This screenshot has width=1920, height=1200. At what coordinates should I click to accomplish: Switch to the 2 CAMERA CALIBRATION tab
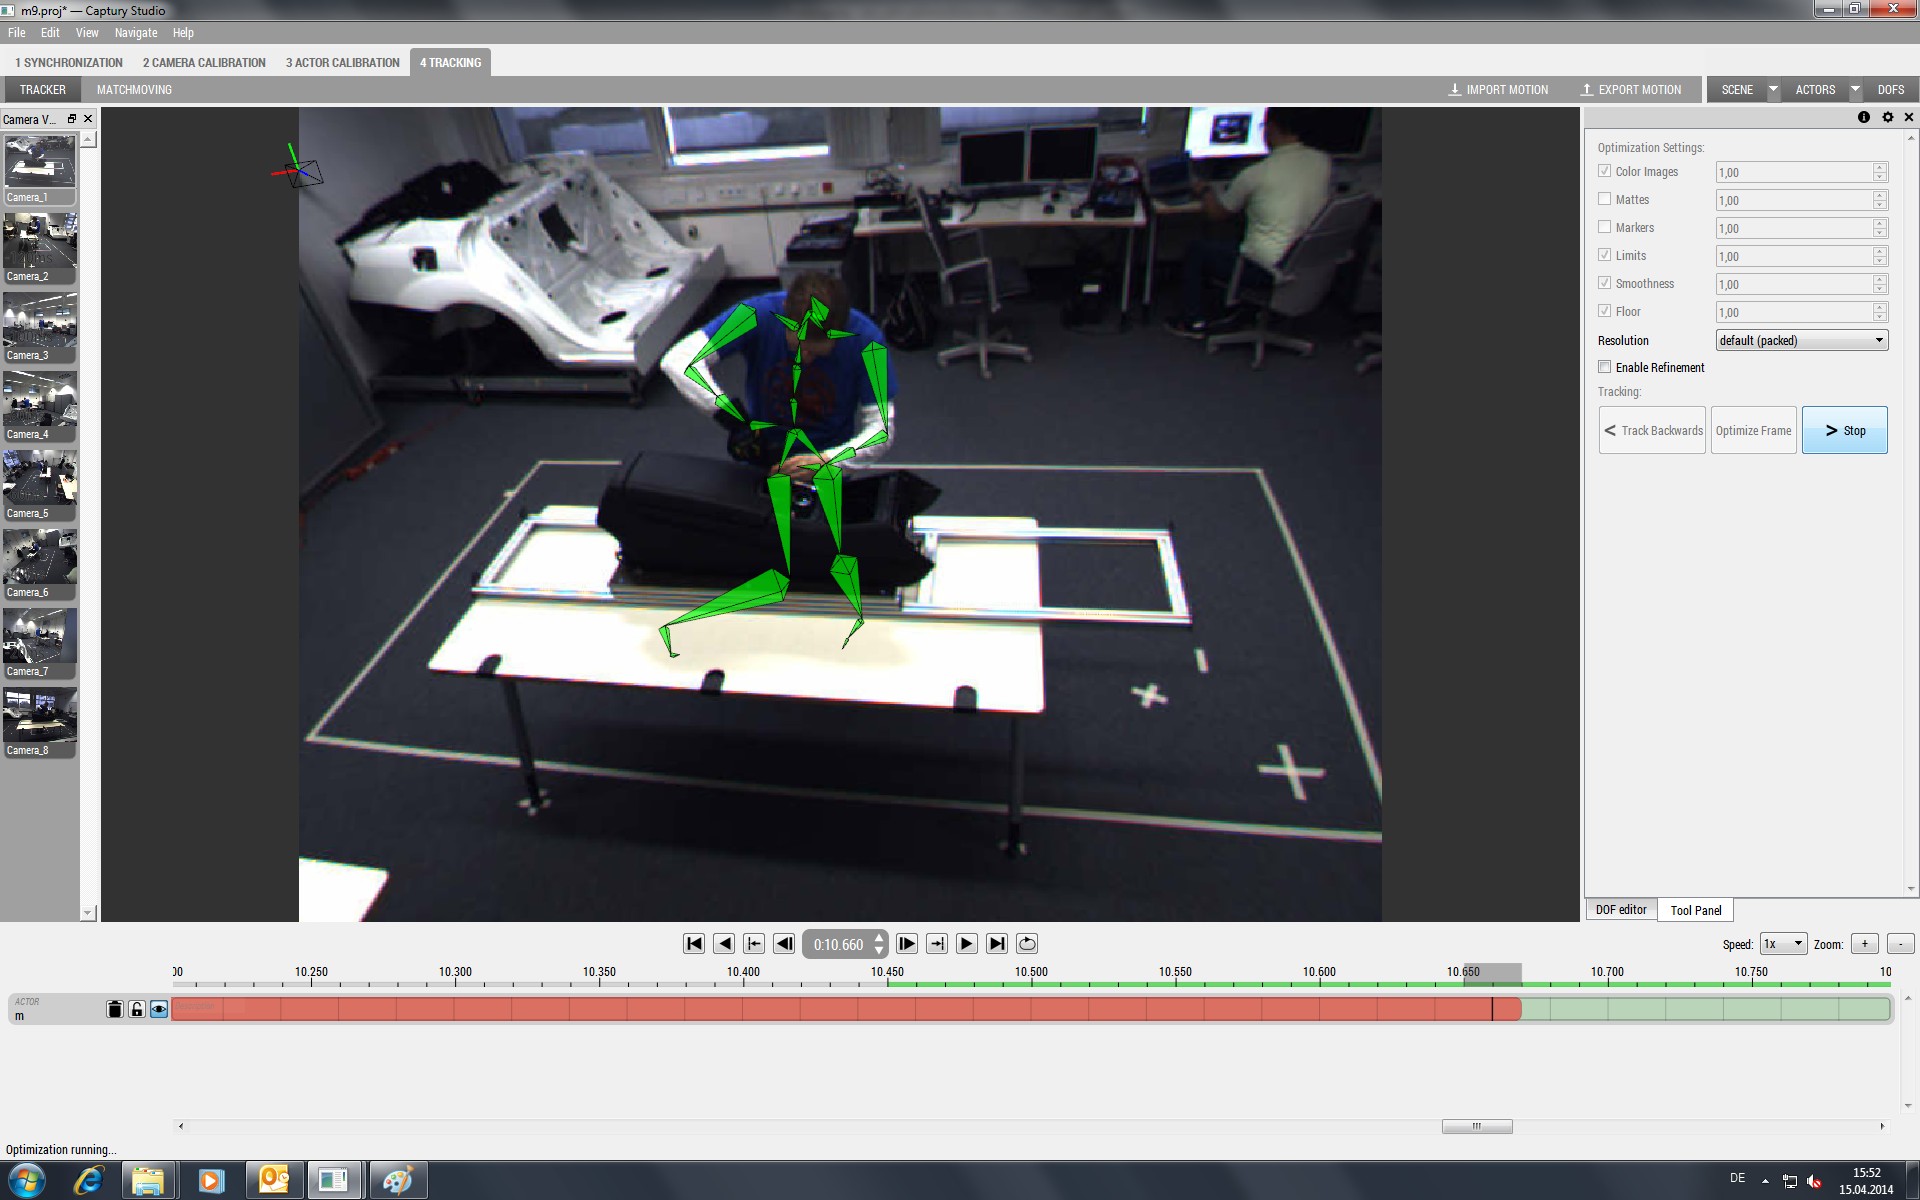(x=203, y=62)
